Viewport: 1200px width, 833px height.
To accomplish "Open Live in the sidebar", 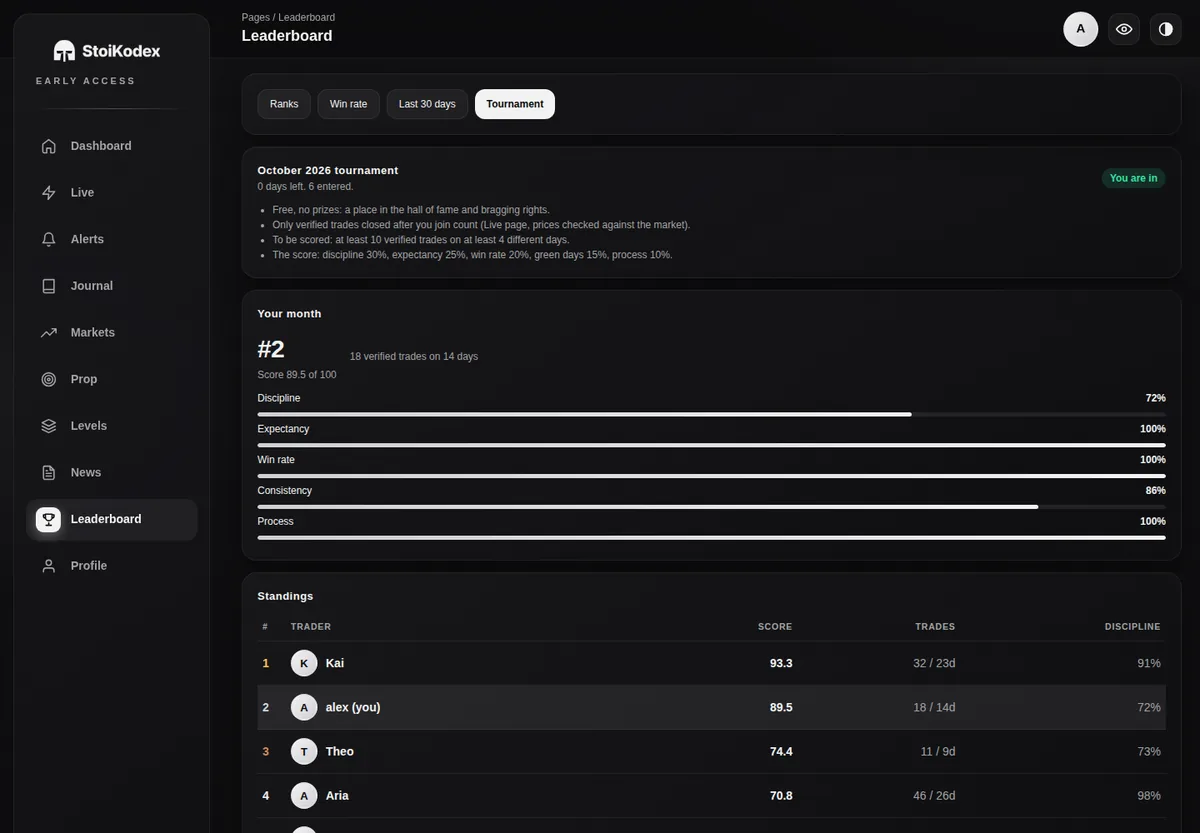I will point(112,193).
